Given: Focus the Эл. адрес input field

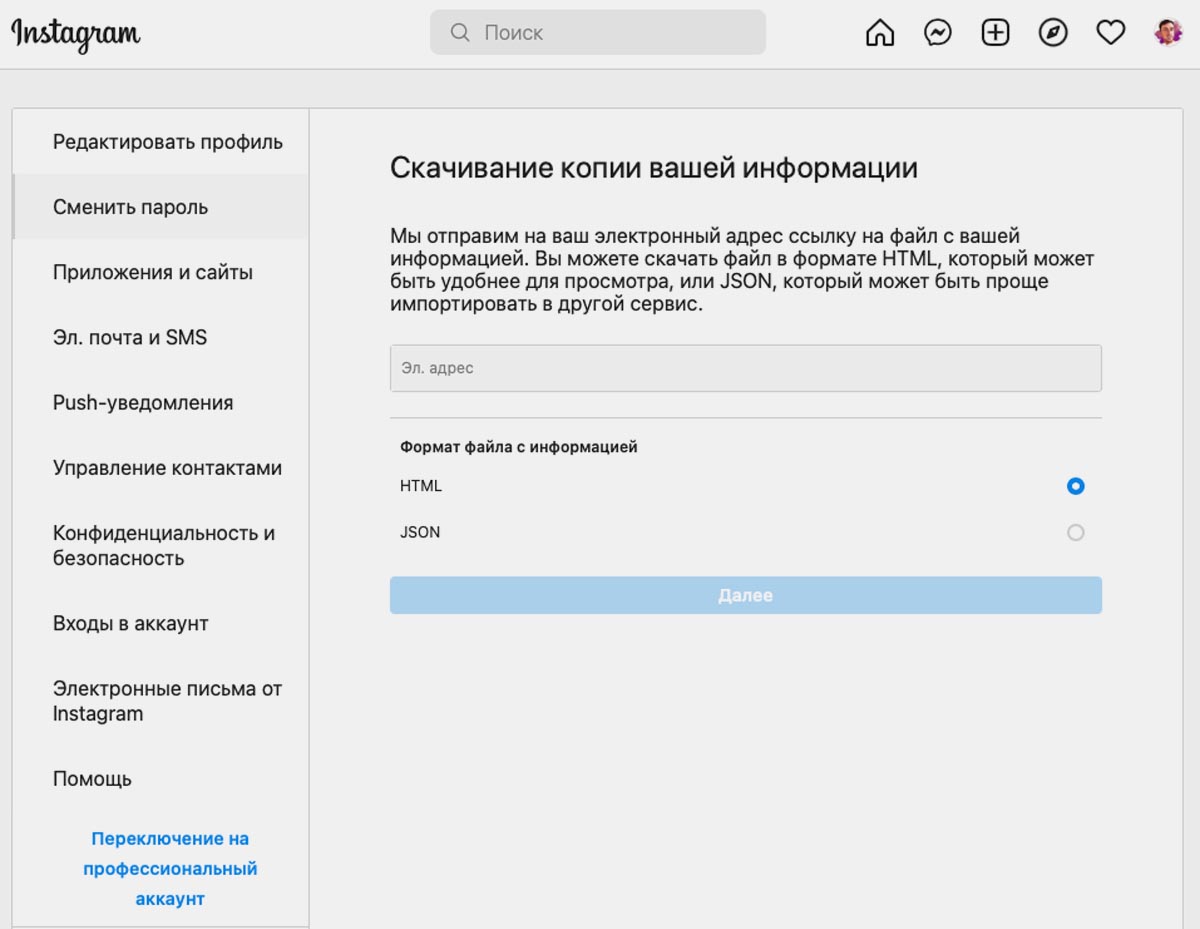Looking at the screenshot, I should [x=746, y=368].
